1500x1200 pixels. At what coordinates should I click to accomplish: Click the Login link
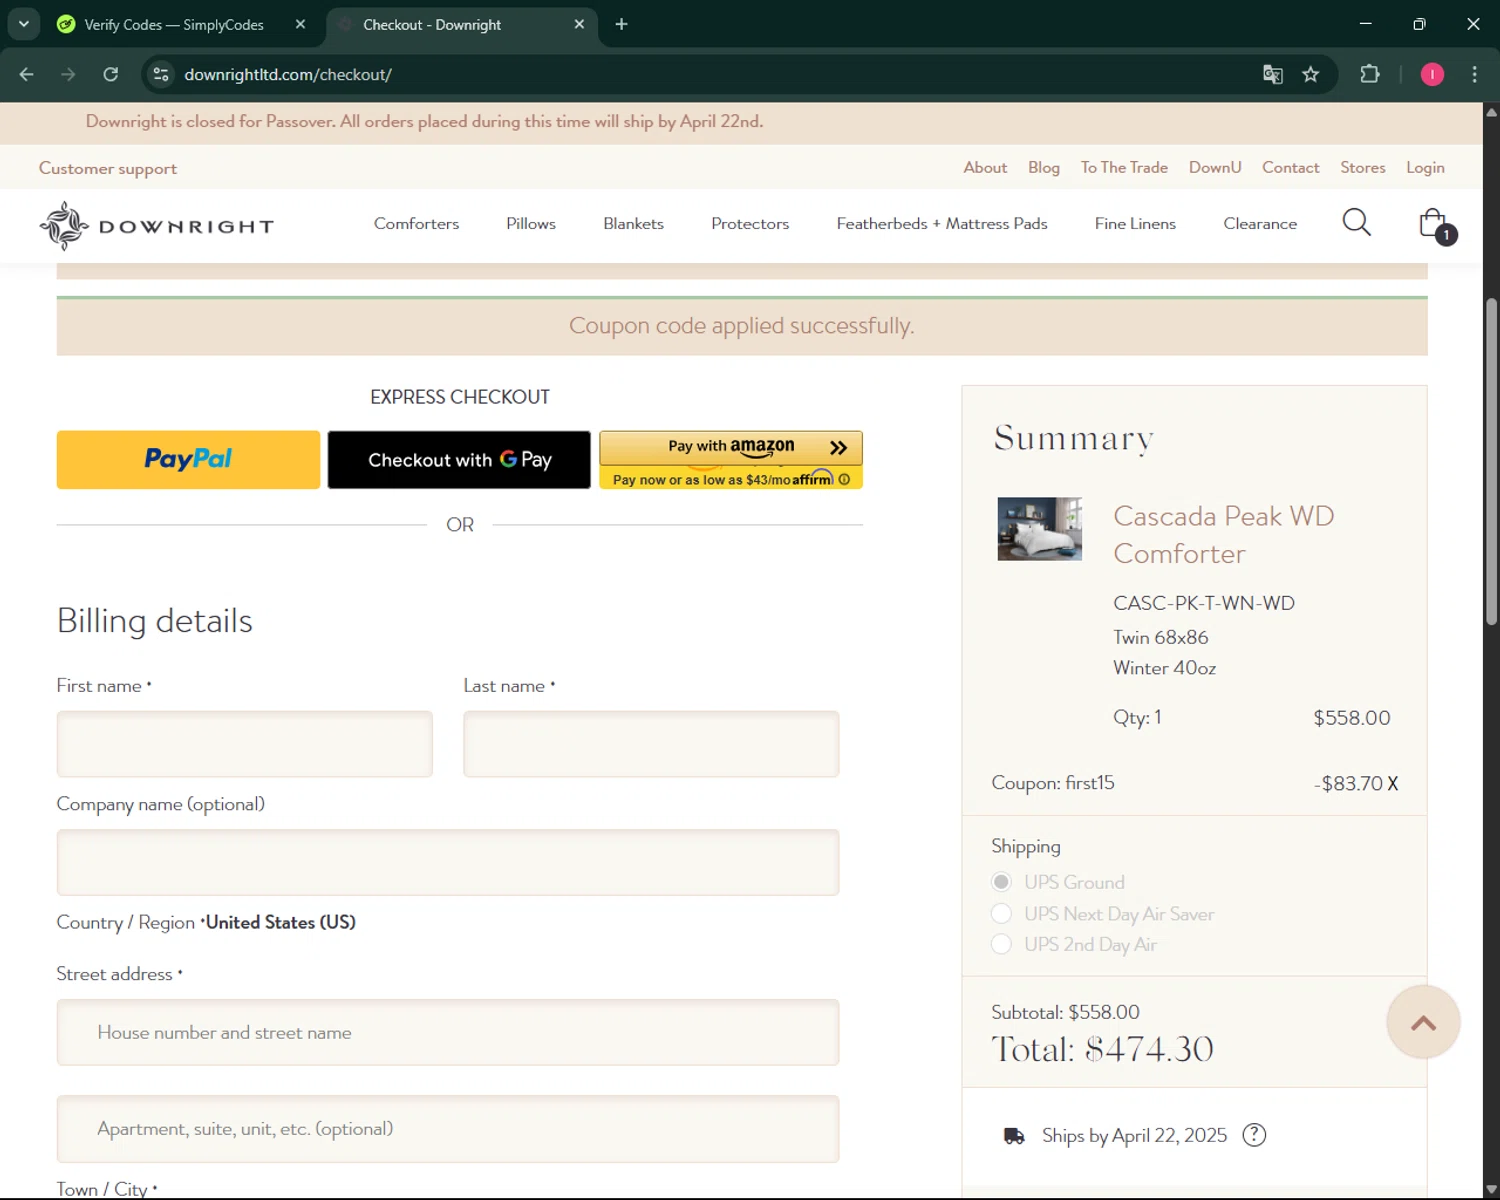pos(1425,168)
